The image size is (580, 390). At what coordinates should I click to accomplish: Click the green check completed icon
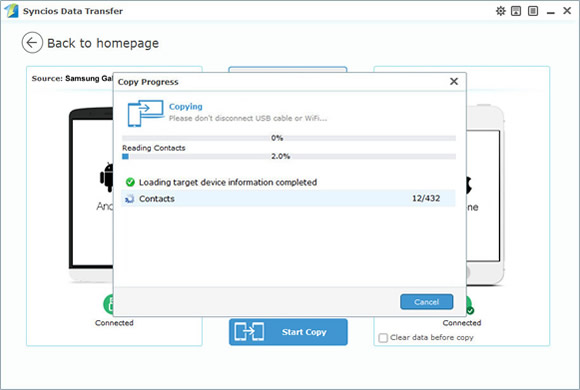[130, 182]
